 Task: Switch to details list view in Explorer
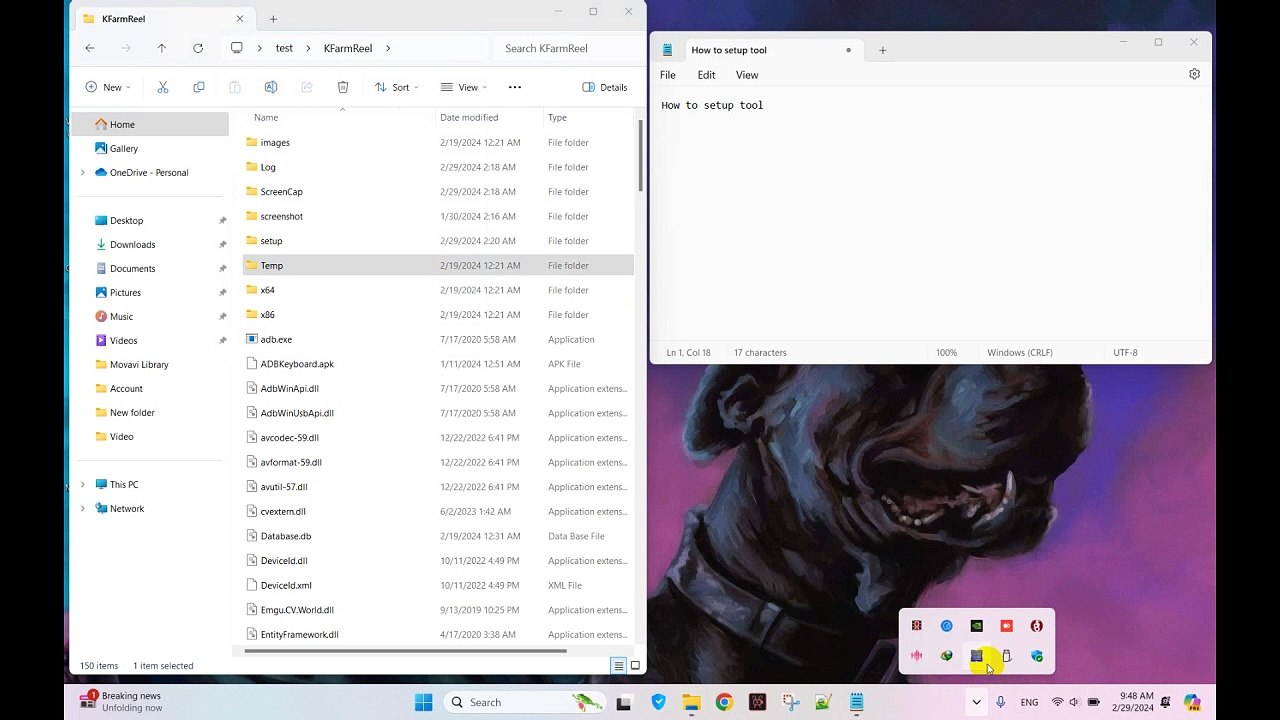(x=619, y=666)
